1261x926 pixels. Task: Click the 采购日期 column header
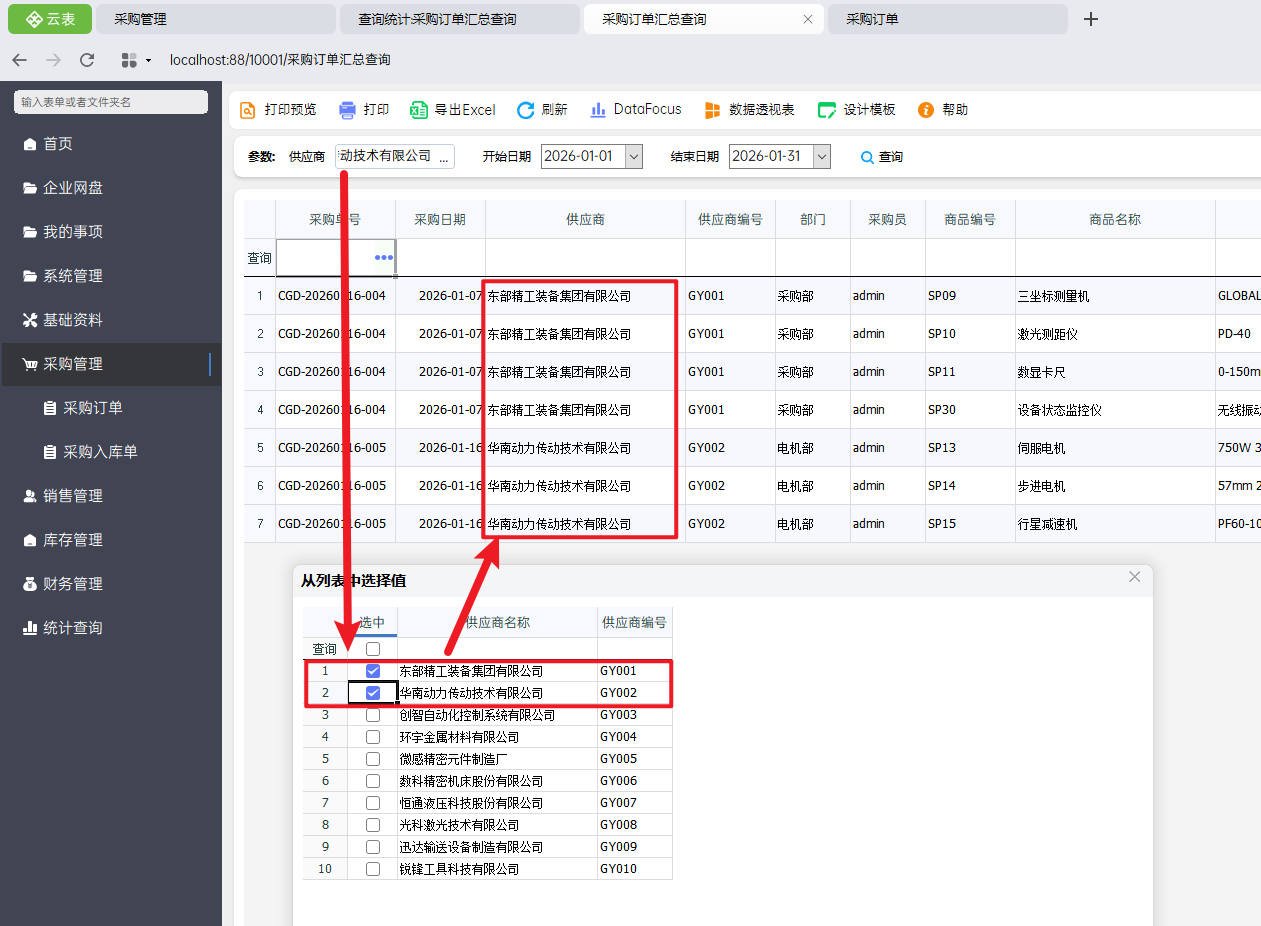(x=440, y=220)
